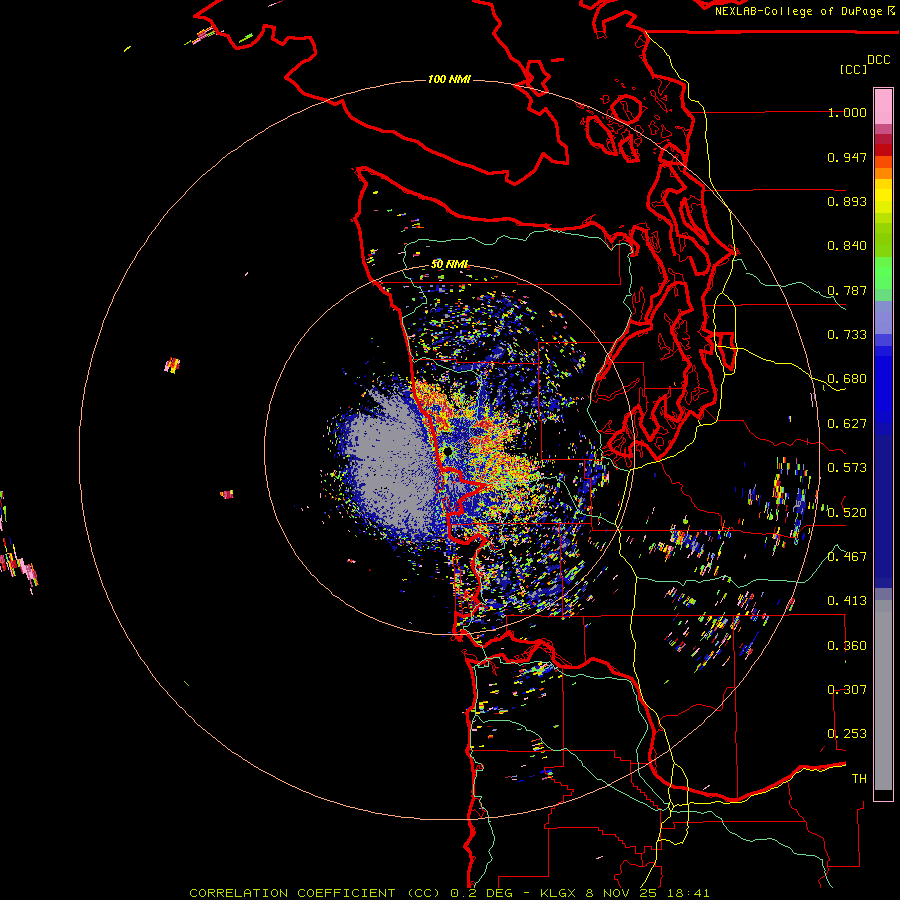Click the 0.253 legend value

click(x=847, y=734)
